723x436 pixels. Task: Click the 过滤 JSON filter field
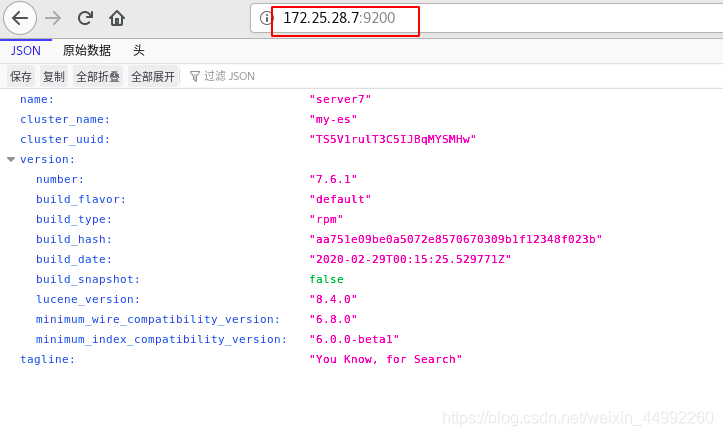click(x=229, y=77)
